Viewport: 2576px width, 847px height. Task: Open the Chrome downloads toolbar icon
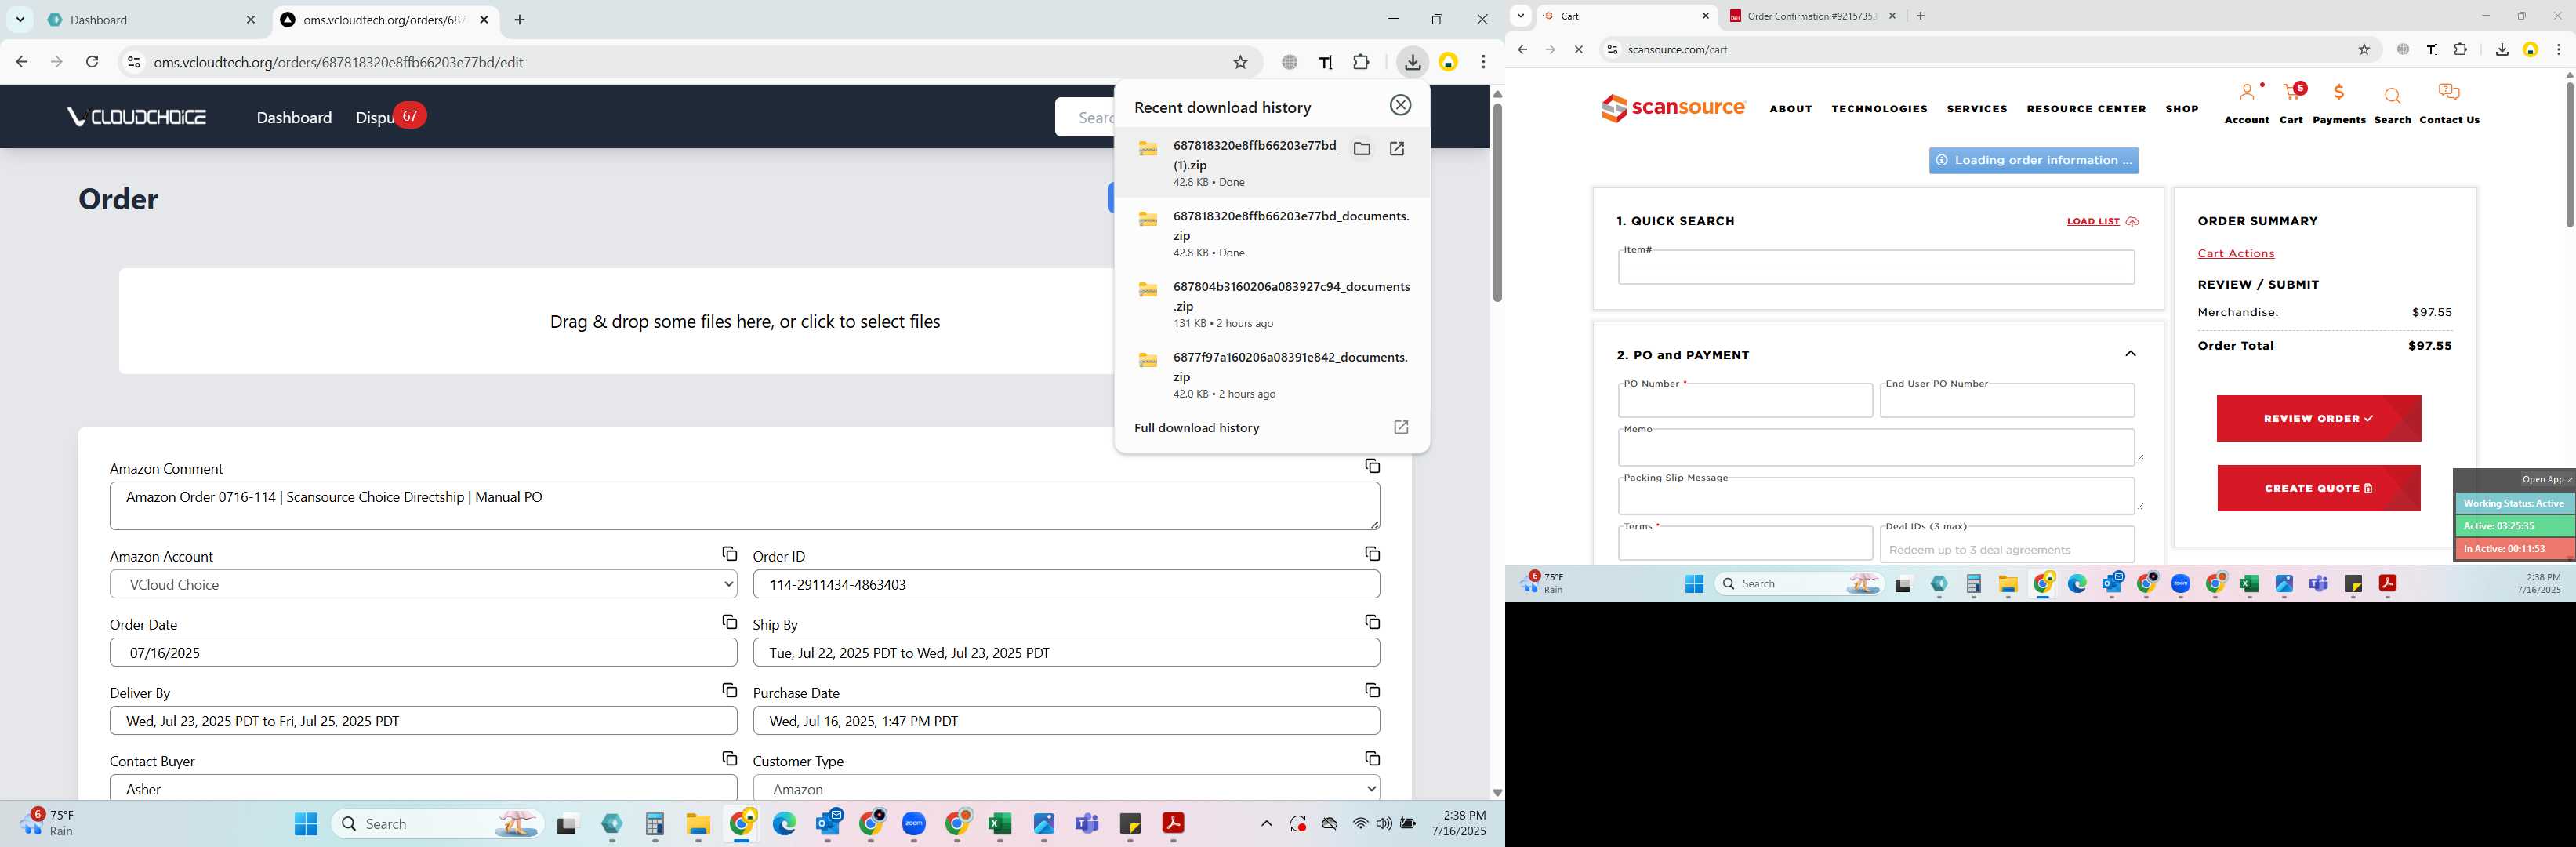(x=1412, y=62)
